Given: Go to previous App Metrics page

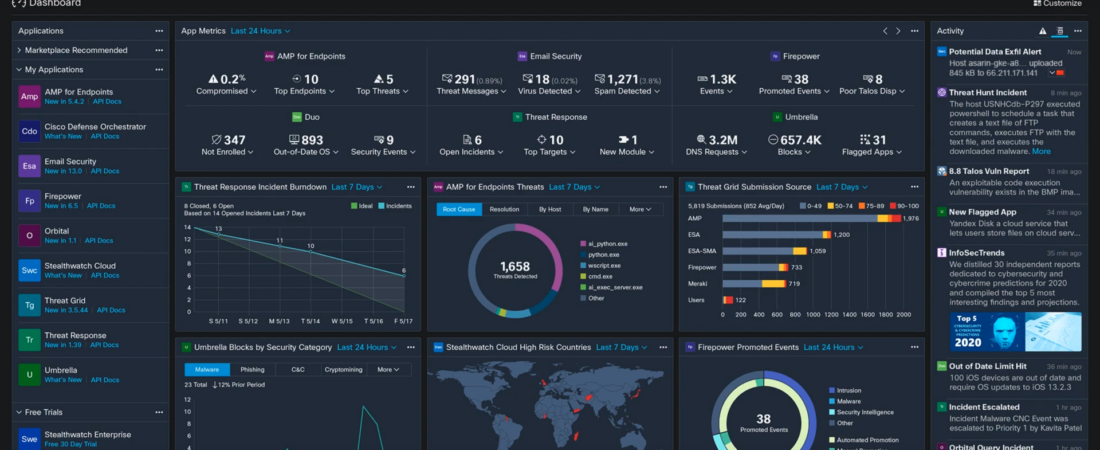Looking at the screenshot, I should pyautogui.click(x=885, y=31).
